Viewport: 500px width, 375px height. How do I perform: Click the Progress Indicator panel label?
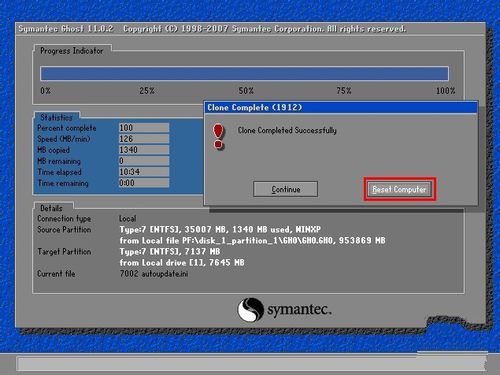click(x=72, y=51)
